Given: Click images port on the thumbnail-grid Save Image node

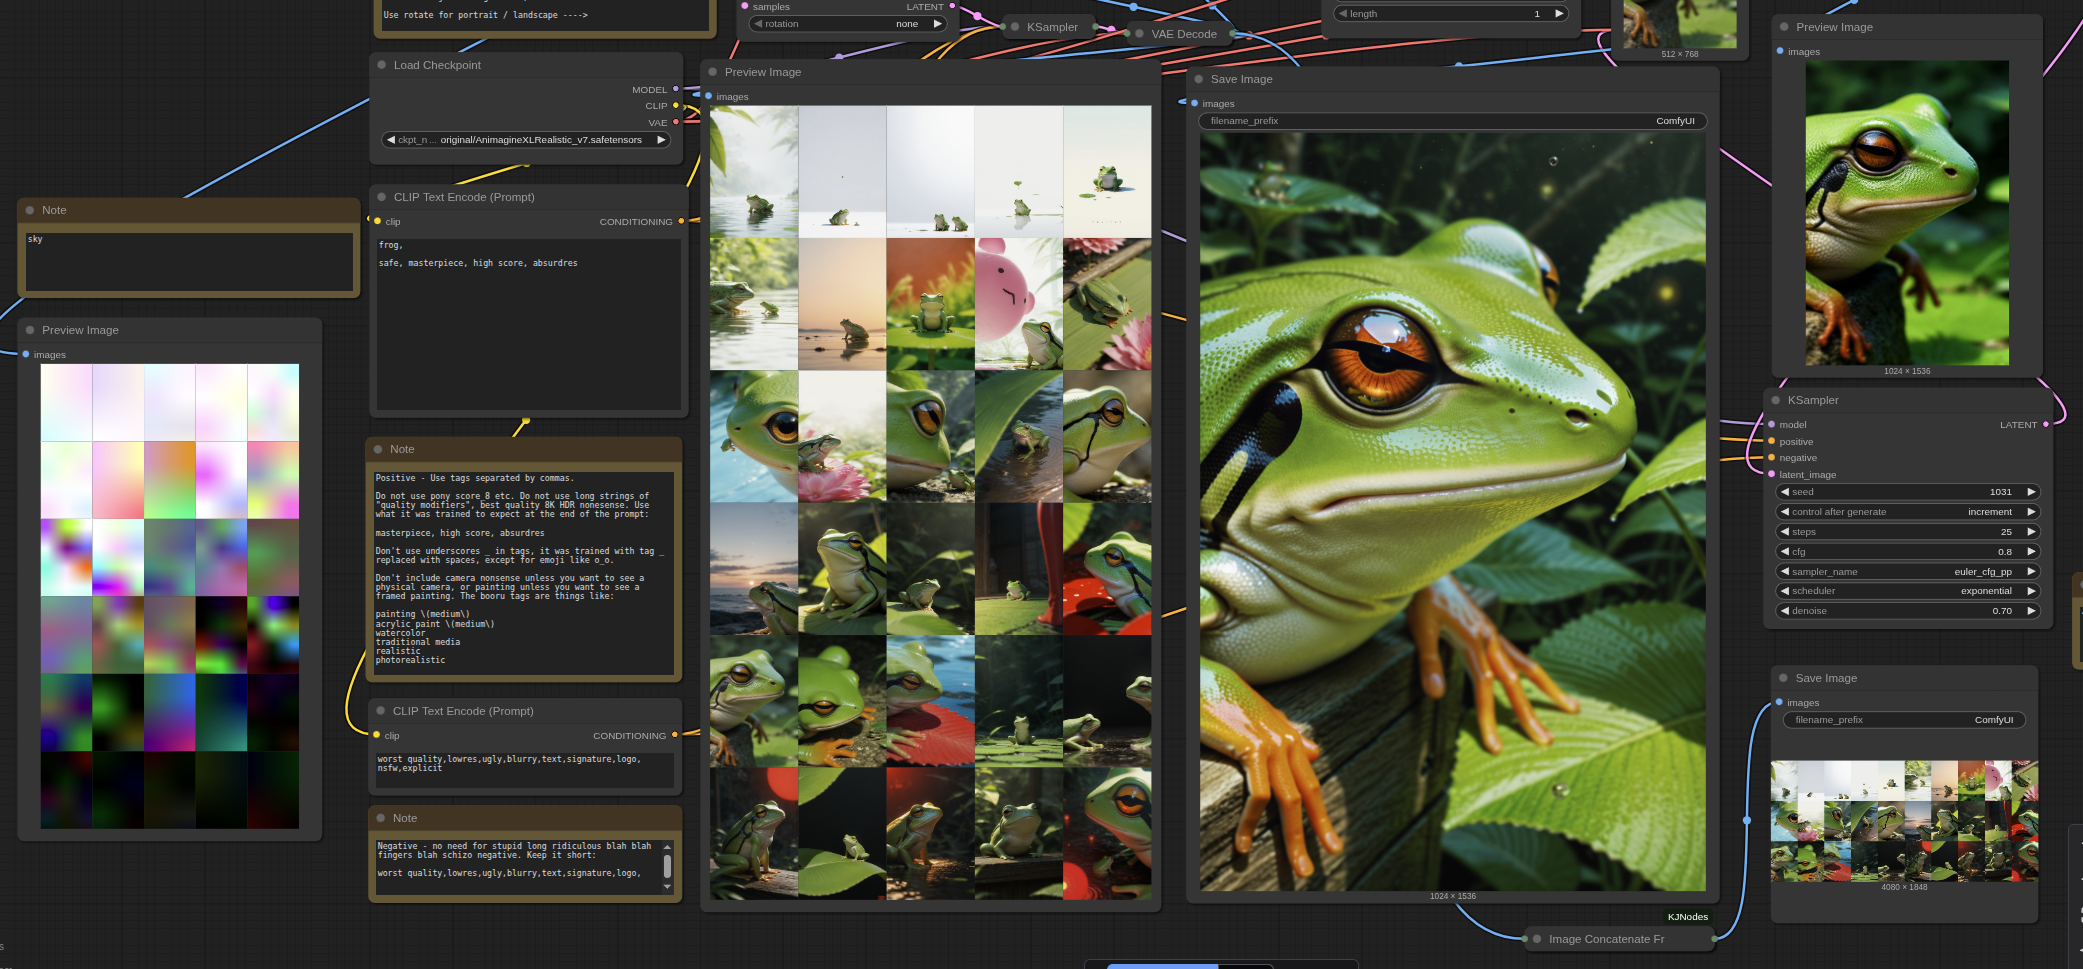Looking at the screenshot, I should click(x=1779, y=702).
